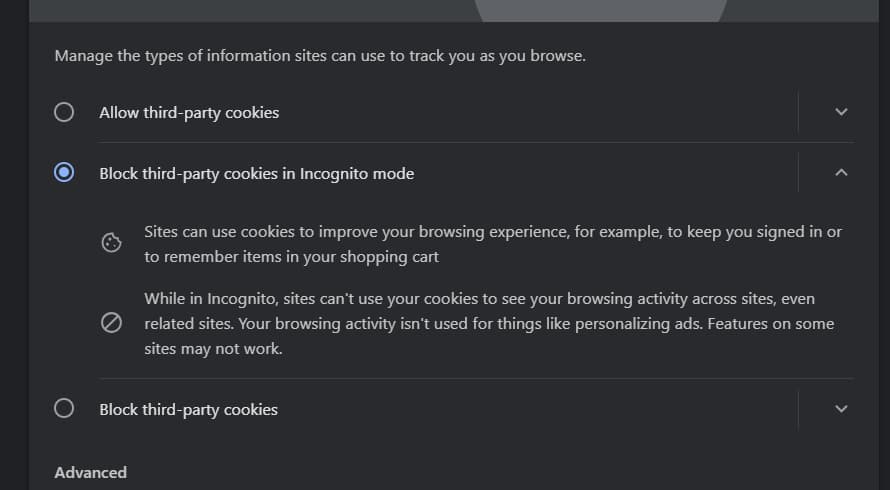Click the blocked circle-slash icon near Incognito description
This screenshot has height=490, width=890.
click(x=112, y=323)
